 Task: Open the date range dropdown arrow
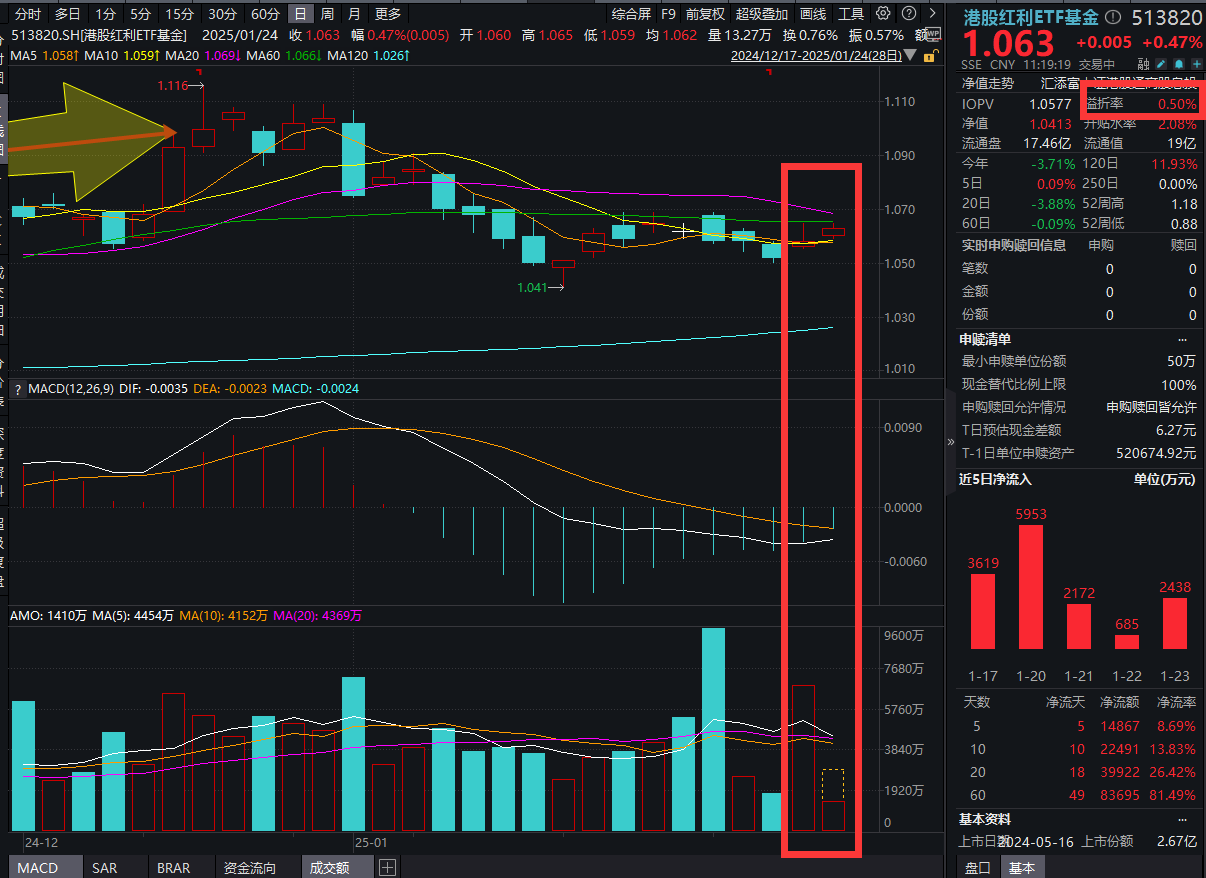[x=909, y=55]
